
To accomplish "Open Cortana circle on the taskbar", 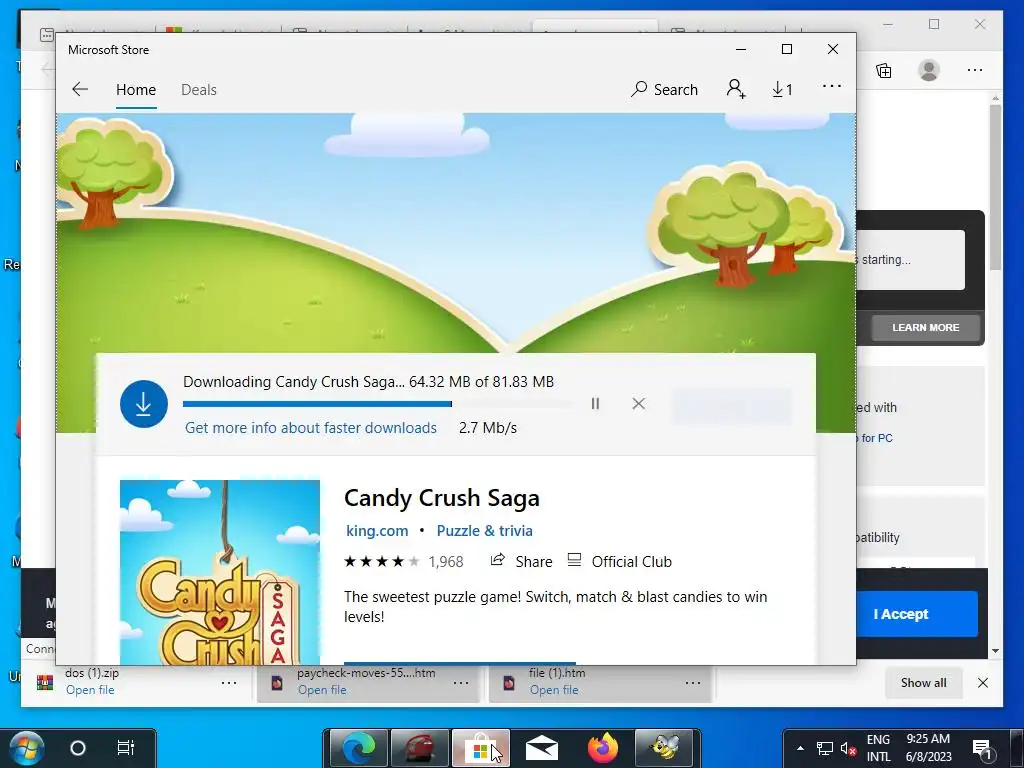I will pos(78,748).
